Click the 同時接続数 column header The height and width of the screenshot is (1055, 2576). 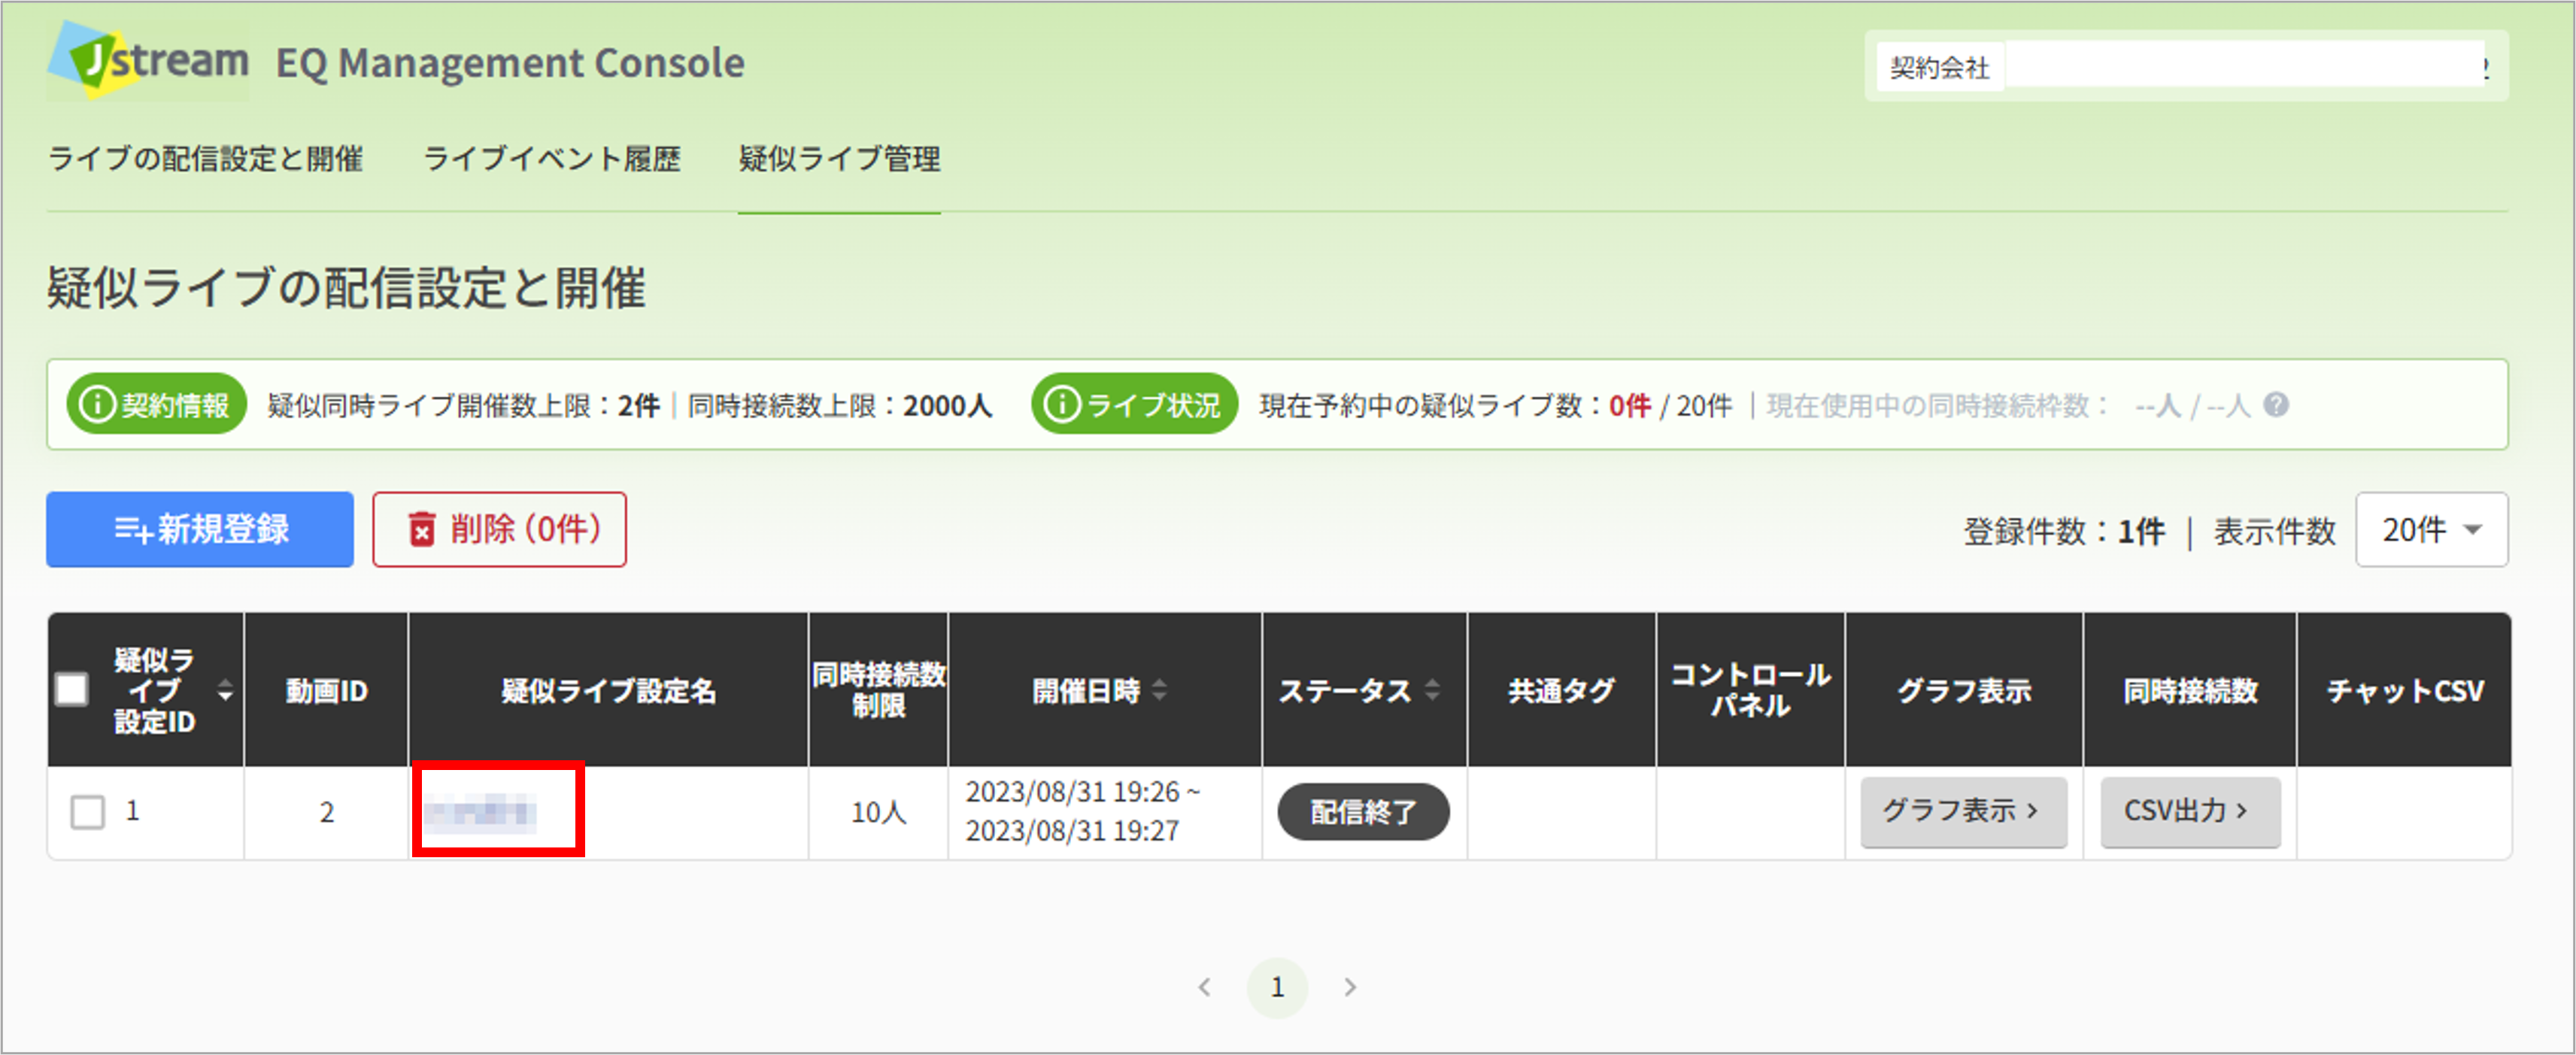coord(2190,690)
